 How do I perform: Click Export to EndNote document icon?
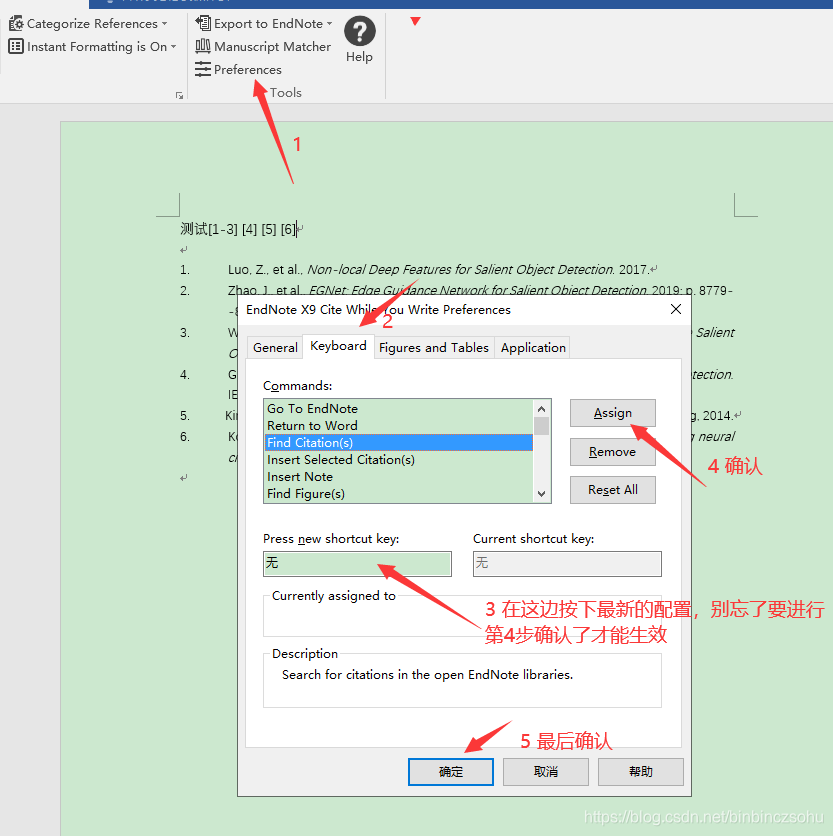pyautogui.click(x=203, y=23)
